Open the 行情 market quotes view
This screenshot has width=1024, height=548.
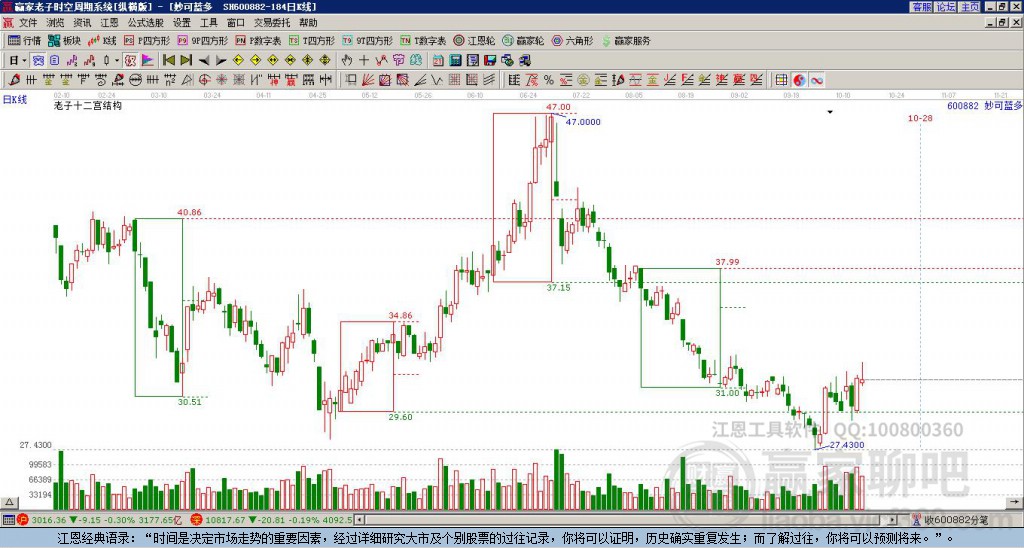[x=24, y=40]
